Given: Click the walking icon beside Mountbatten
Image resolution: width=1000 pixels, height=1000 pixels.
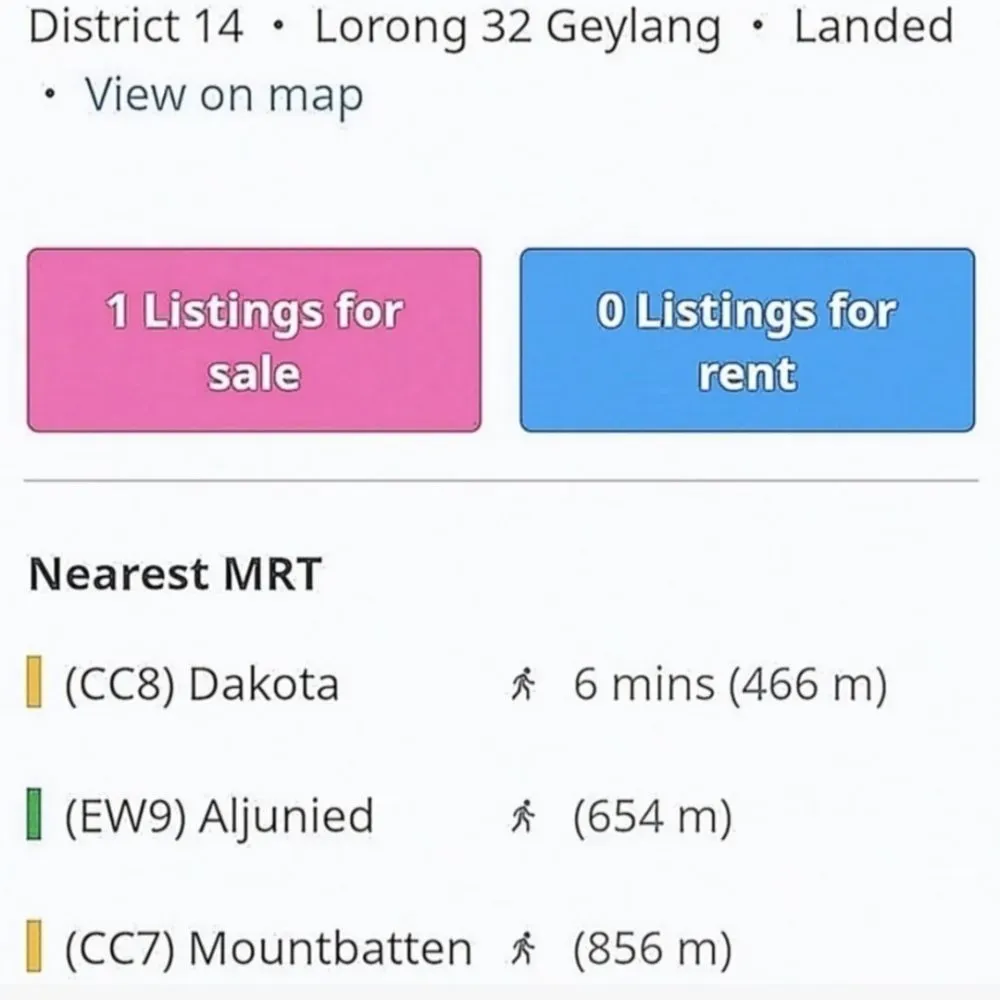Looking at the screenshot, I should click(x=523, y=949).
